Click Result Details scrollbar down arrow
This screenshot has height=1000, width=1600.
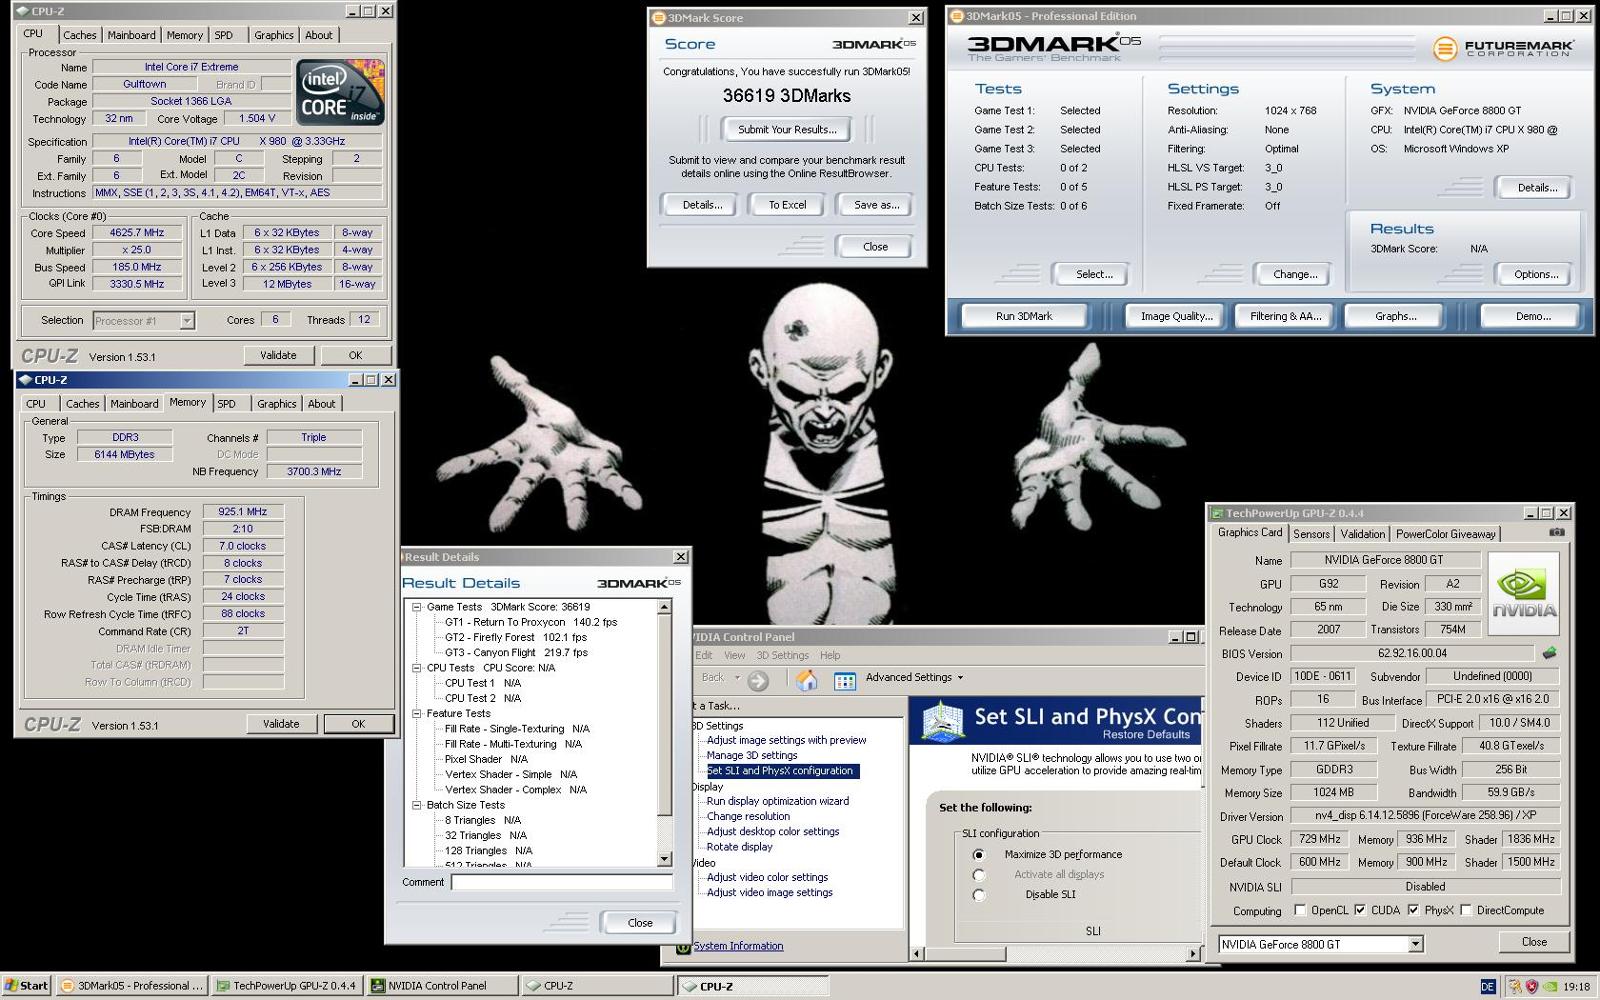(x=665, y=859)
